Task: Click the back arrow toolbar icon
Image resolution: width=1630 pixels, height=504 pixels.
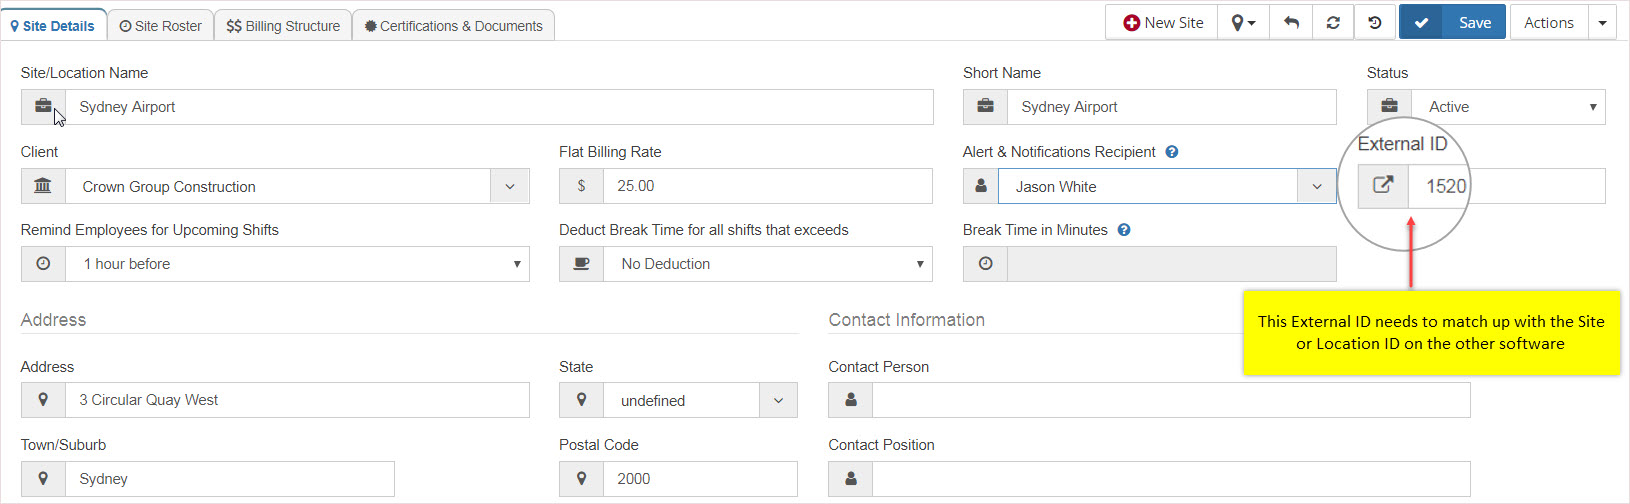Action: 1291,23
